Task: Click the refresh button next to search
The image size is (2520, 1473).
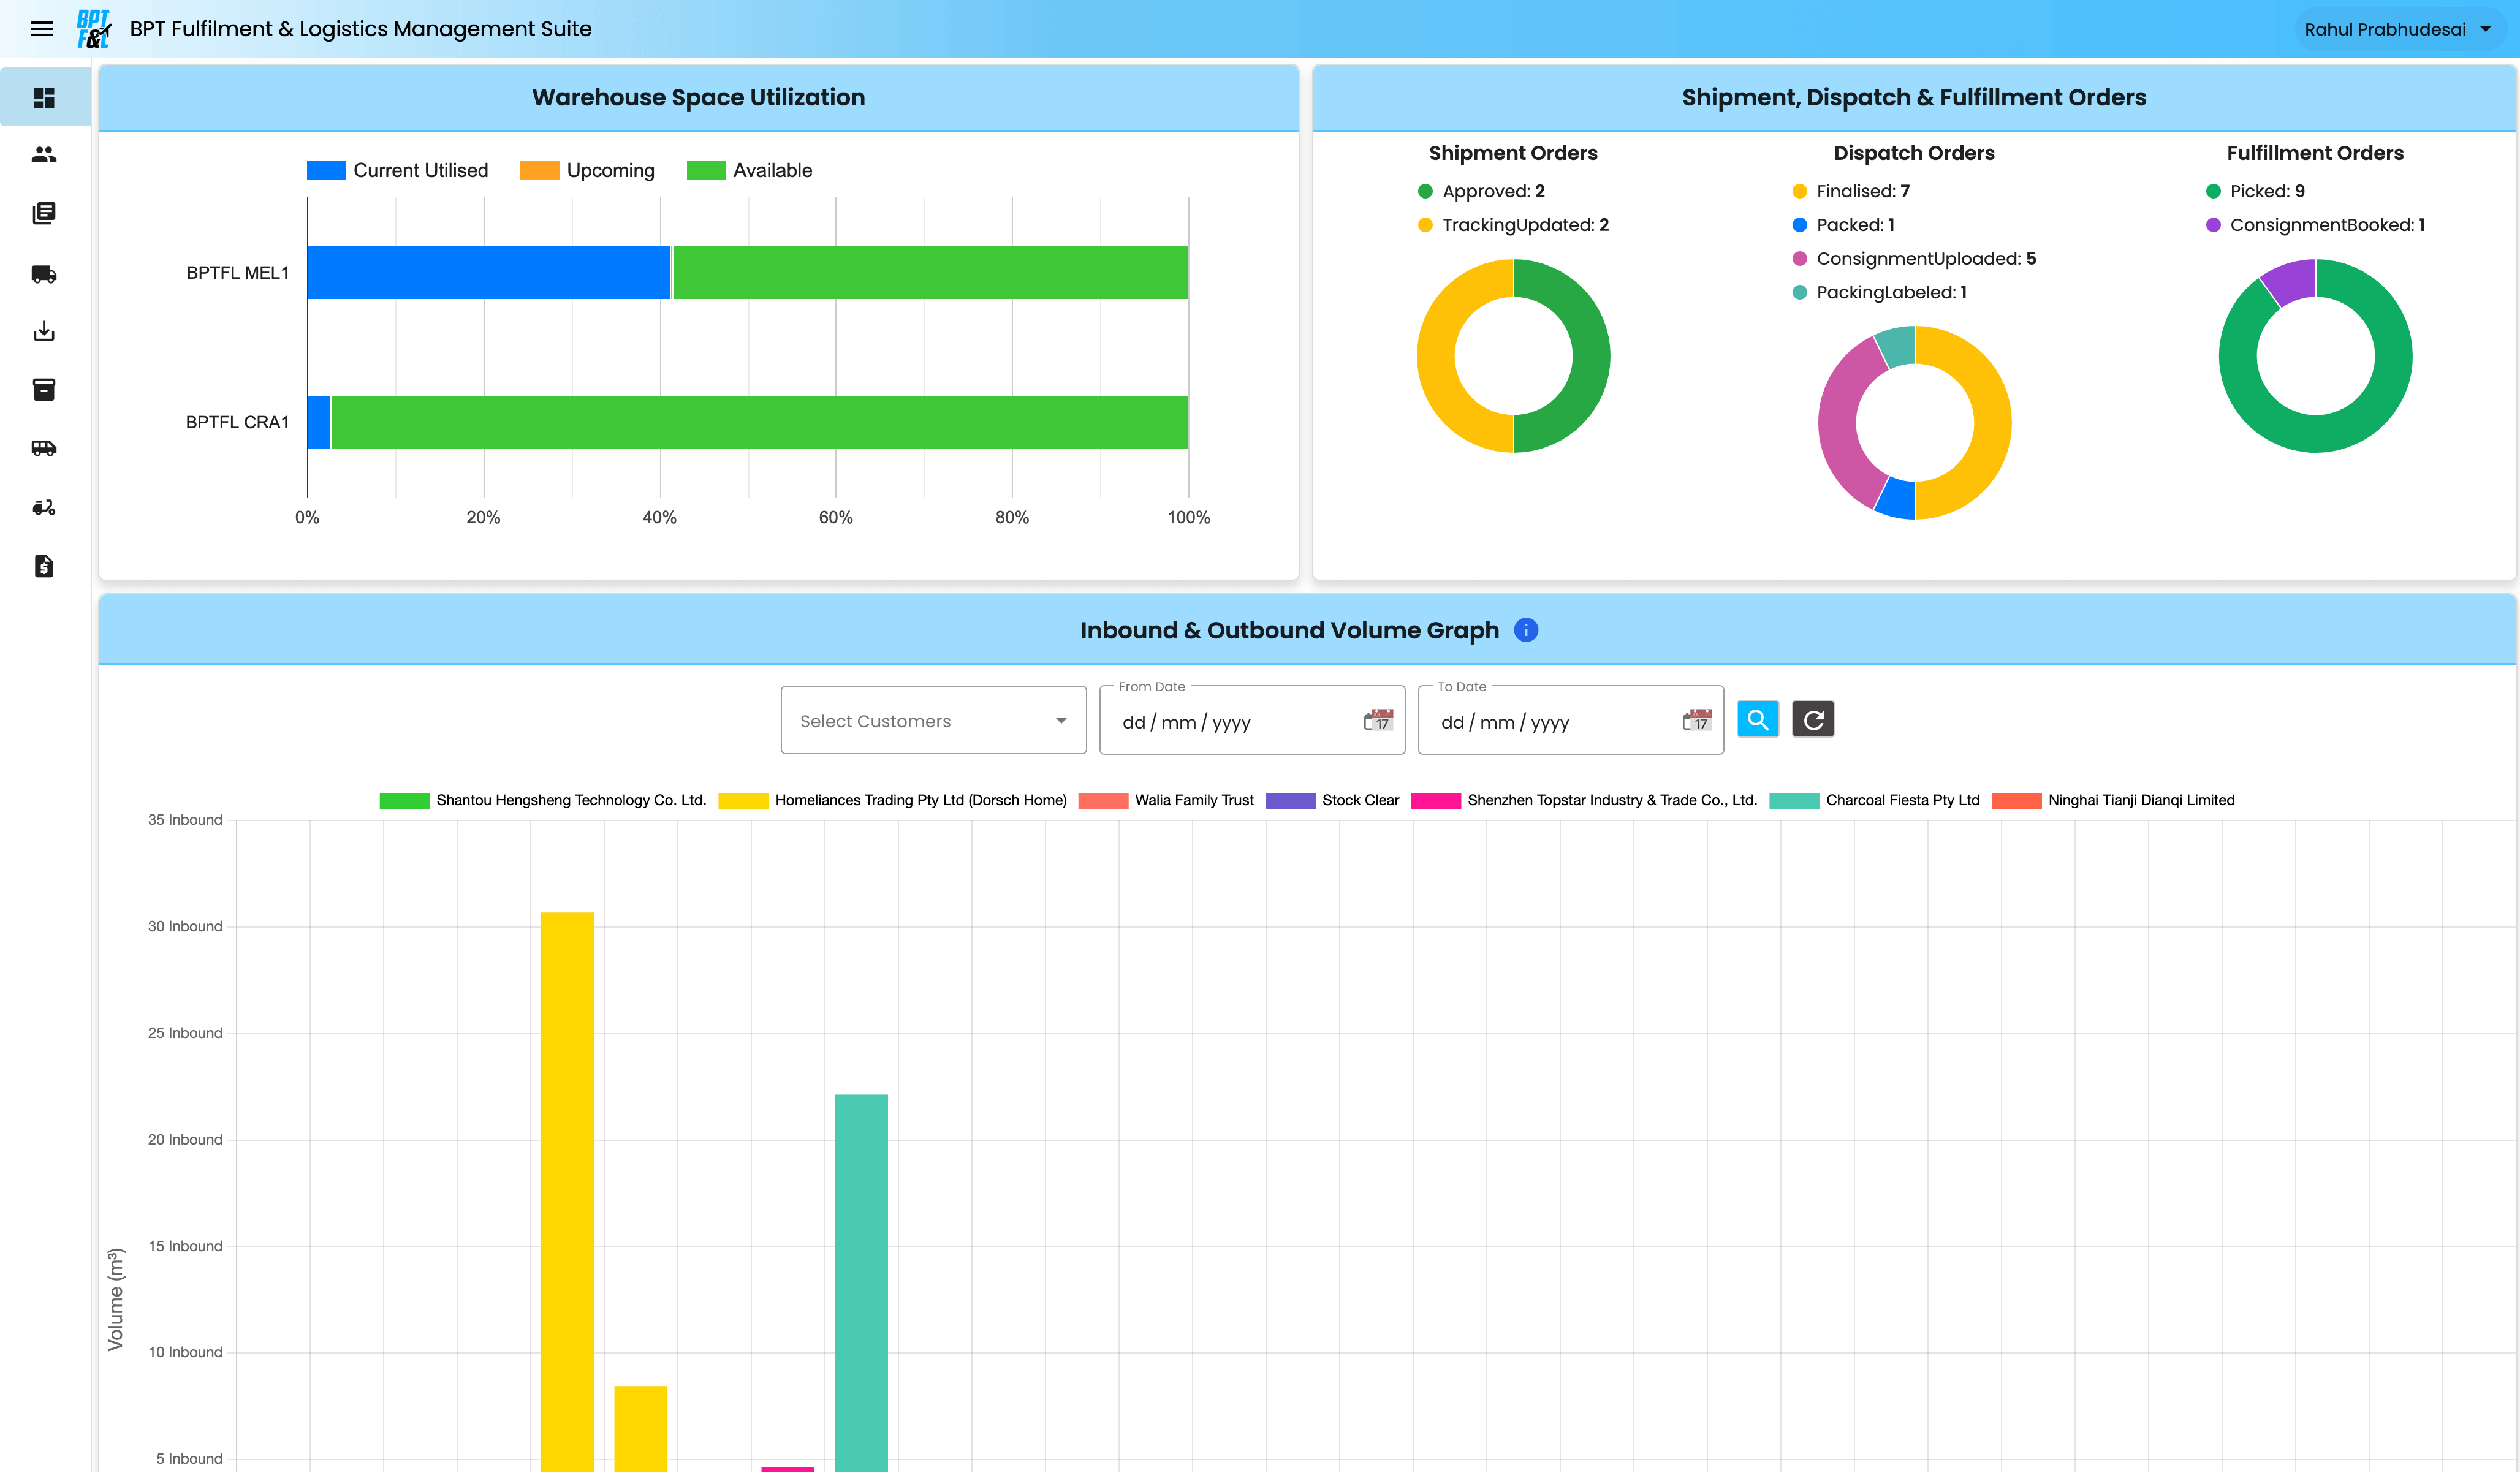Action: (x=1813, y=719)
